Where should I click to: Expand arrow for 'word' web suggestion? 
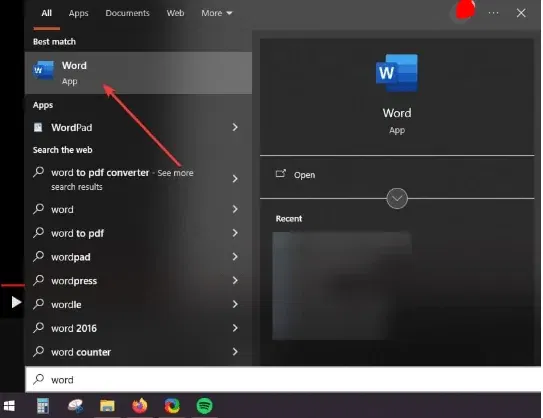[x=235, y=209]
